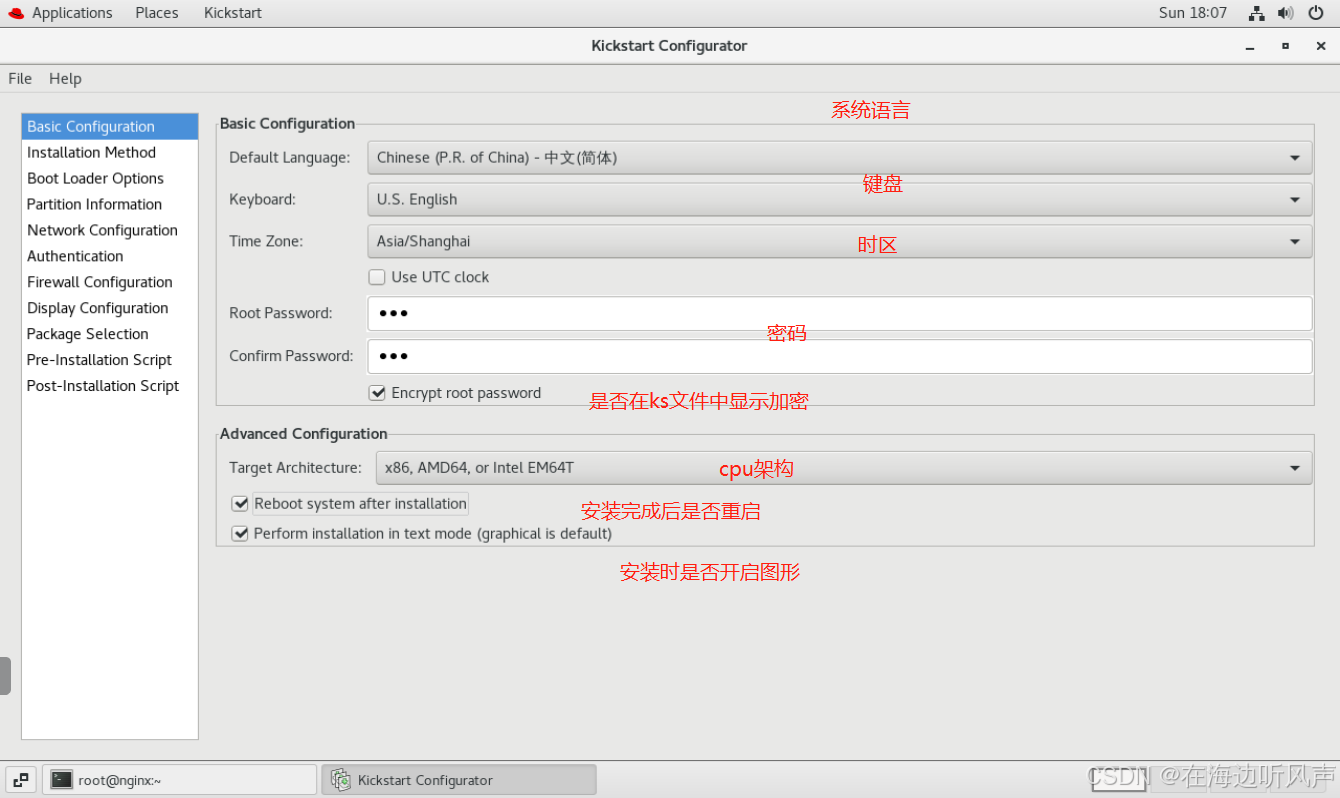This screenshot has height=798, width=1340.
Task: Open the Places menu
Action: point(157,13)
